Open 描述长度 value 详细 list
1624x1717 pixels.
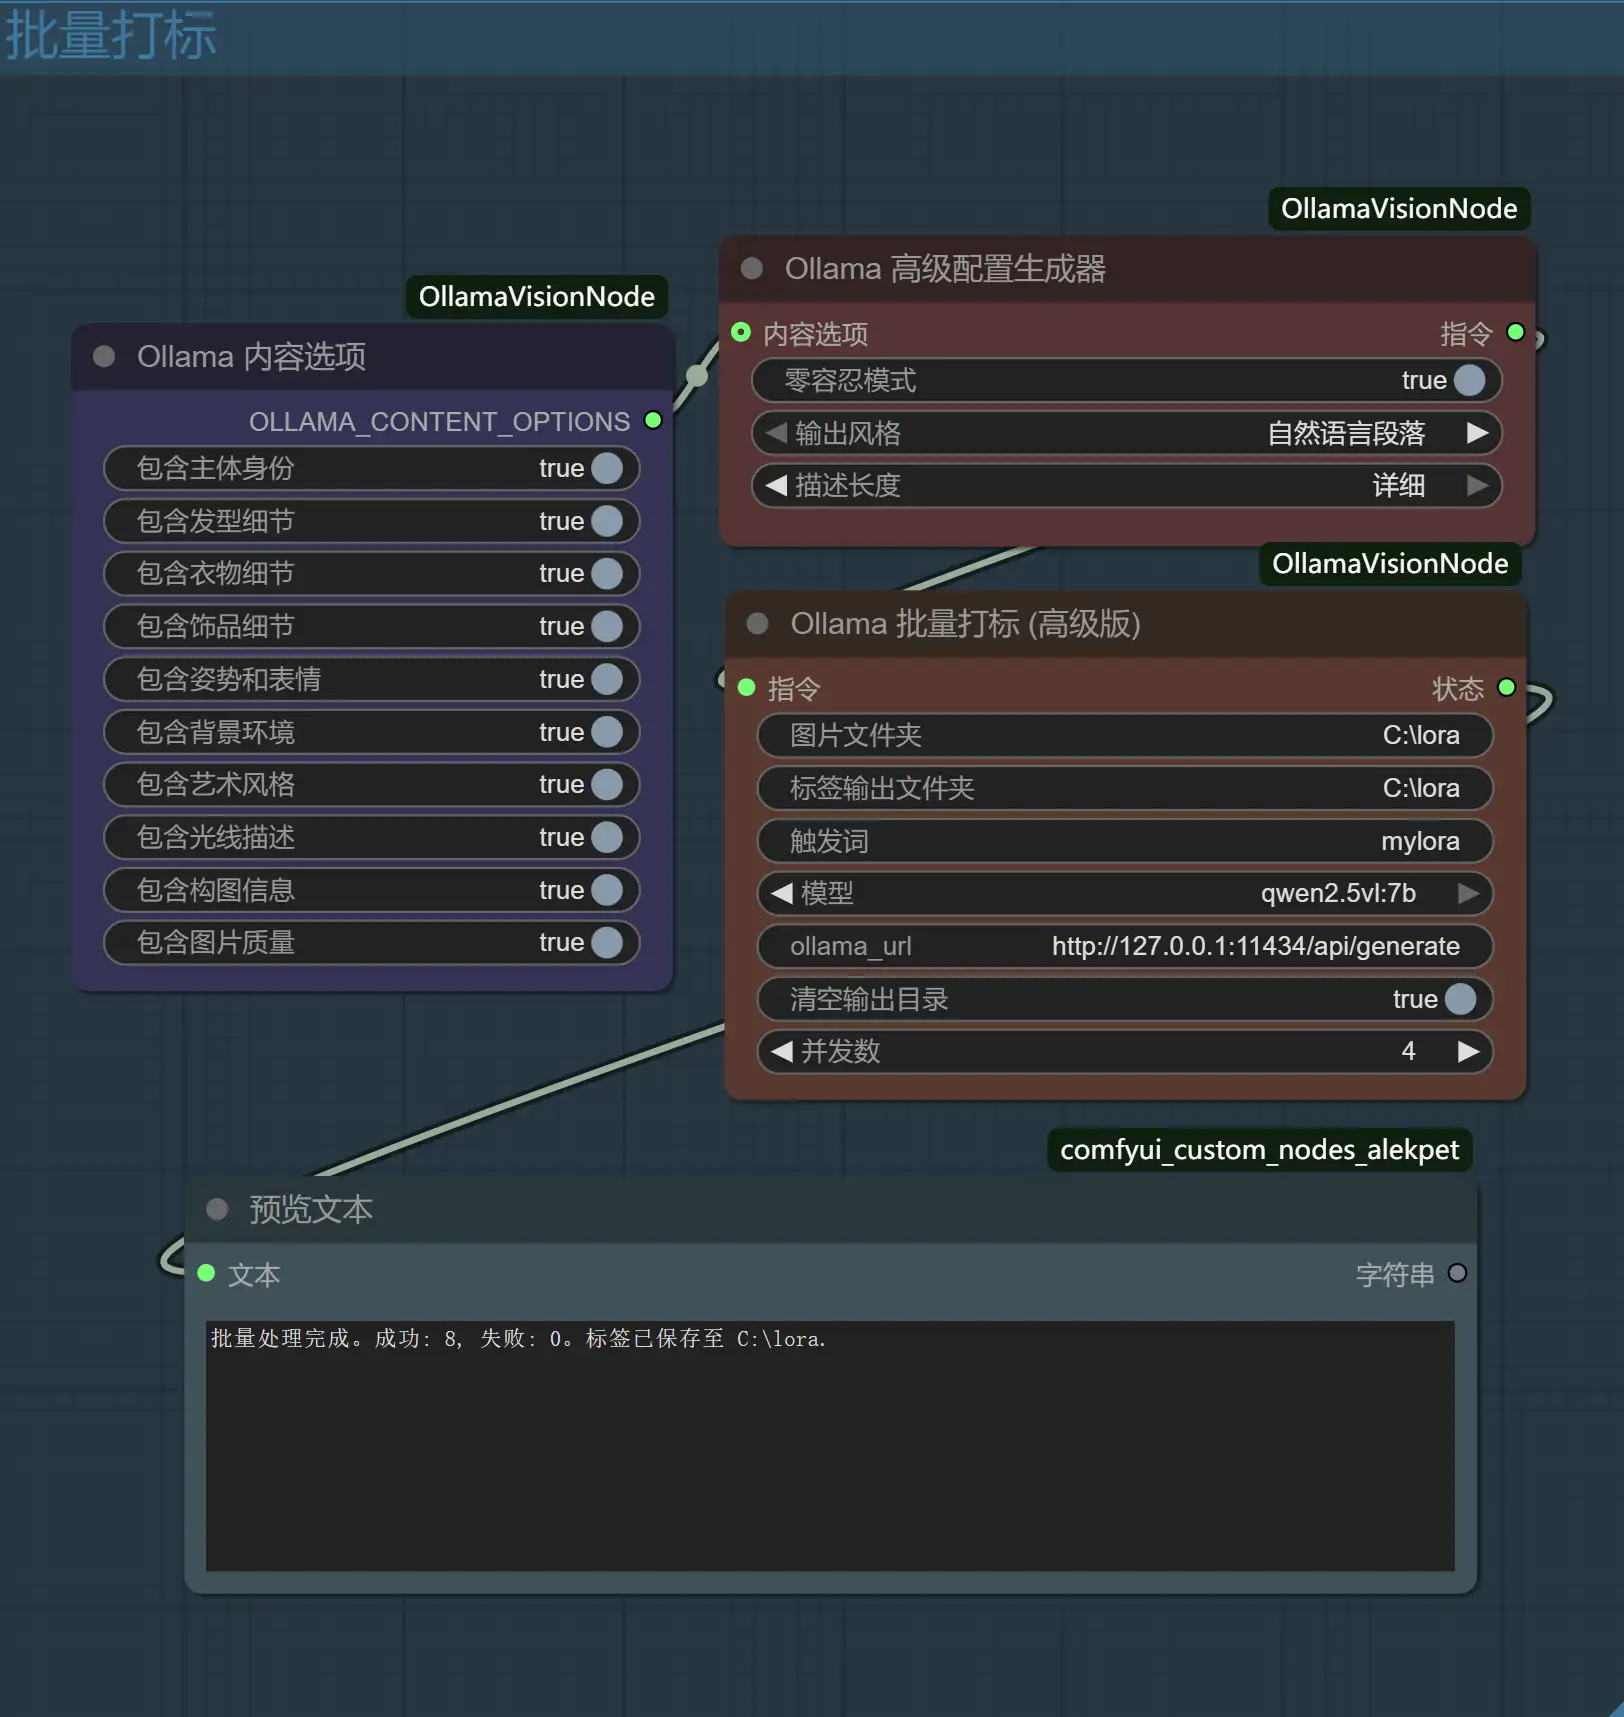1398,486
